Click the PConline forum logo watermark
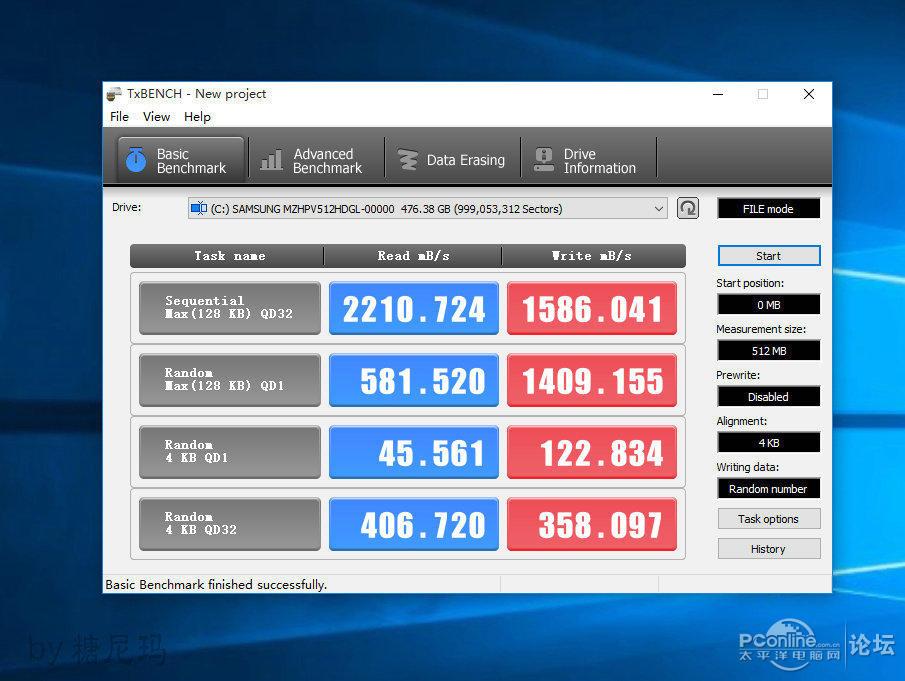Image resolution: width=905 pixels, height=681 pixels. click(792, 644)
